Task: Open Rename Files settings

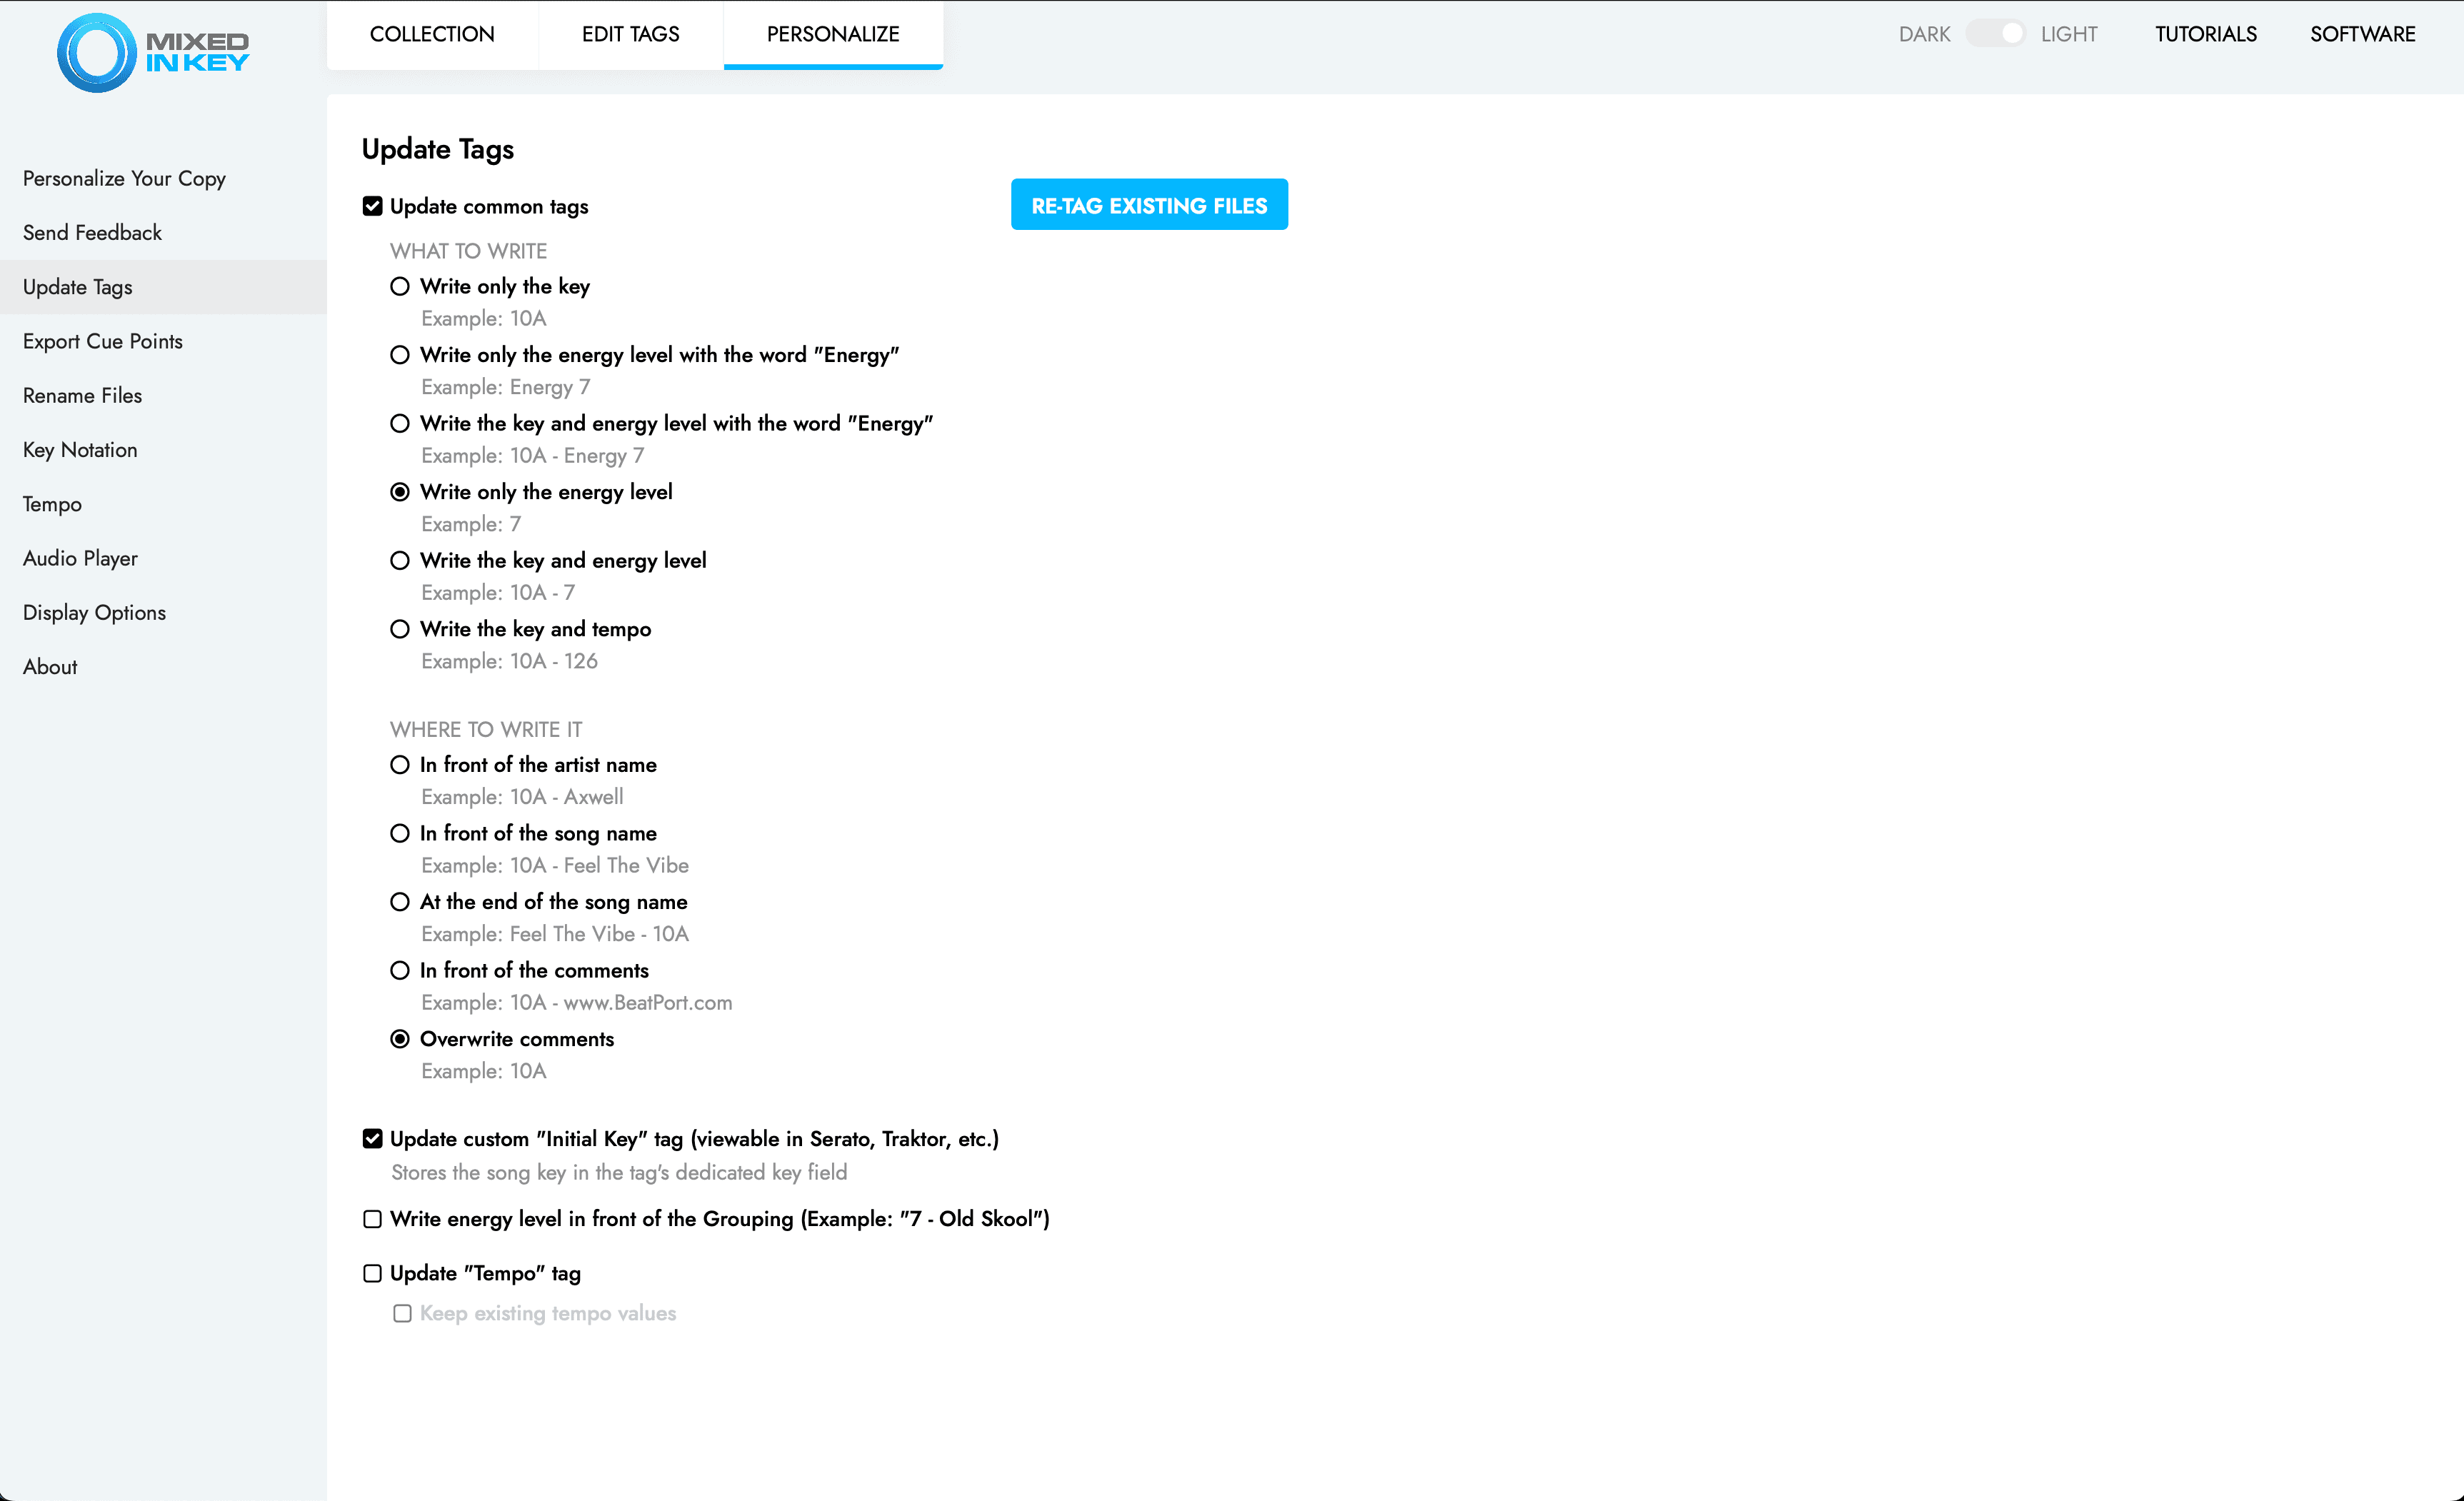Action: pyautogui.click(x=163, y=395)
